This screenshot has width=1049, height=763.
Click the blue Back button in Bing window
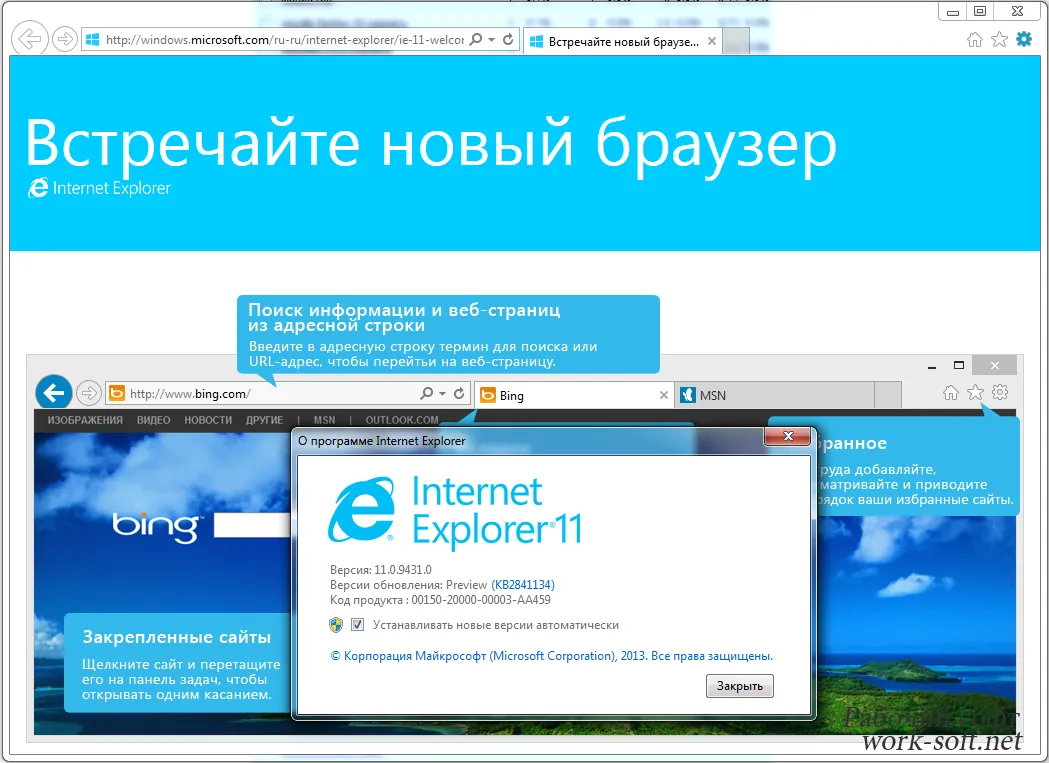pyautogui.click(x=54, y=392)
